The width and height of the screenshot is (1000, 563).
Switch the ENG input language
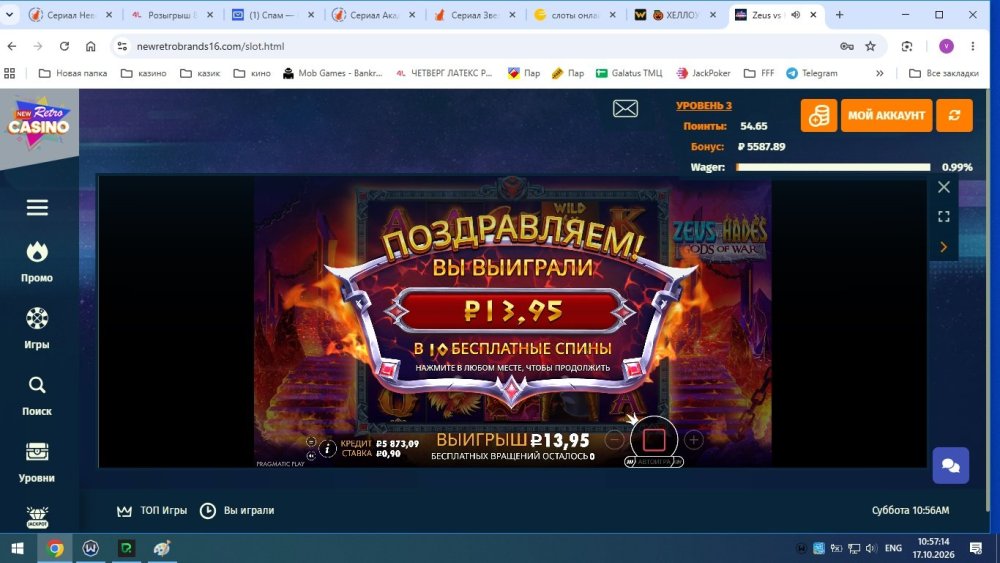tap(893, 548)
